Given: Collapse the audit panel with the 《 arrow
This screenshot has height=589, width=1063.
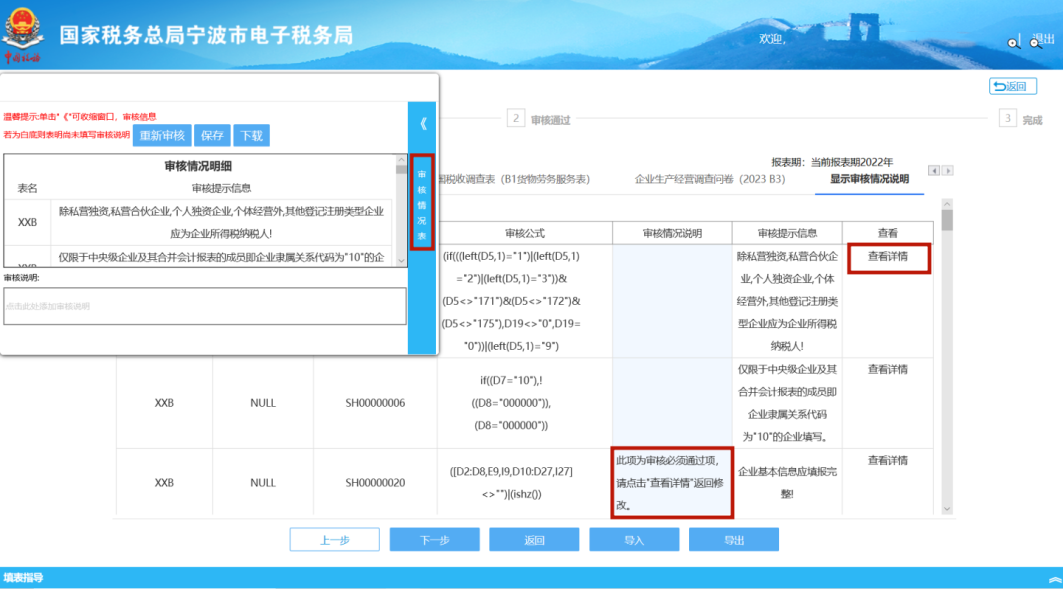Looking at the screenshot, I should 423,124.
